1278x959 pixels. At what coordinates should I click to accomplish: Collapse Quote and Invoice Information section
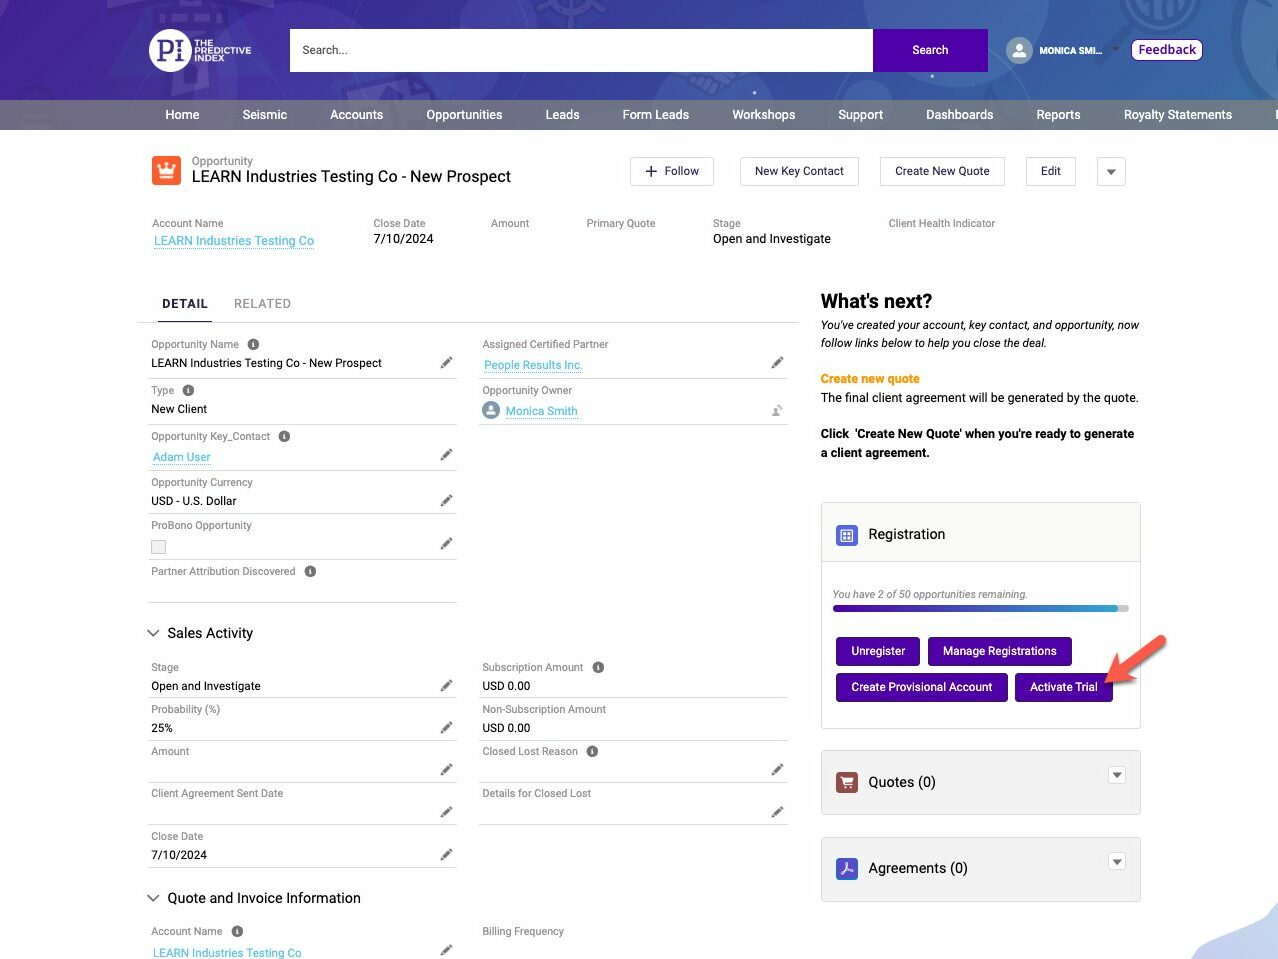point(154,898)
